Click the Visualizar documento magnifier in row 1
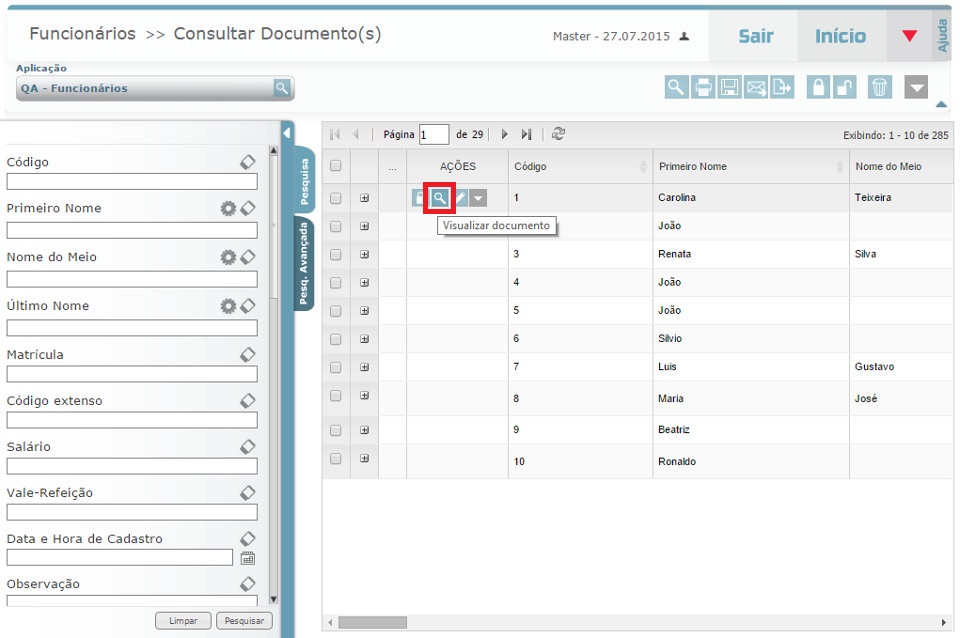 [x=439, y=198]
